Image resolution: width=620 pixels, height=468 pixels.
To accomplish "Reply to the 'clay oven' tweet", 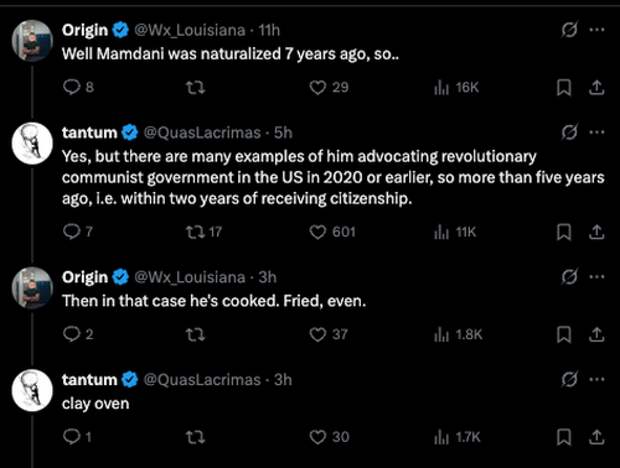I will click(71, 436).
